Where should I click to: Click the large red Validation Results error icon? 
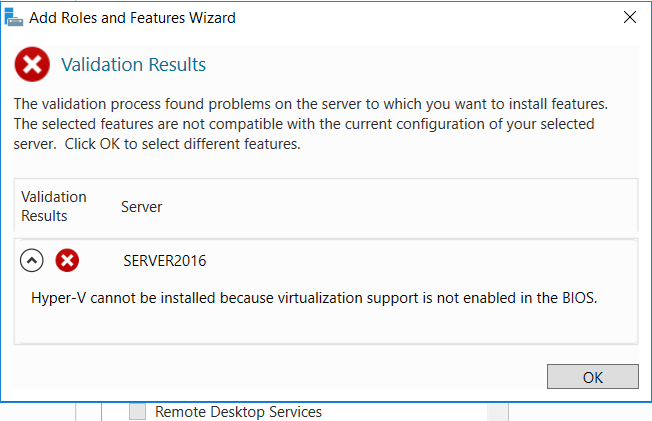(32, 64)
